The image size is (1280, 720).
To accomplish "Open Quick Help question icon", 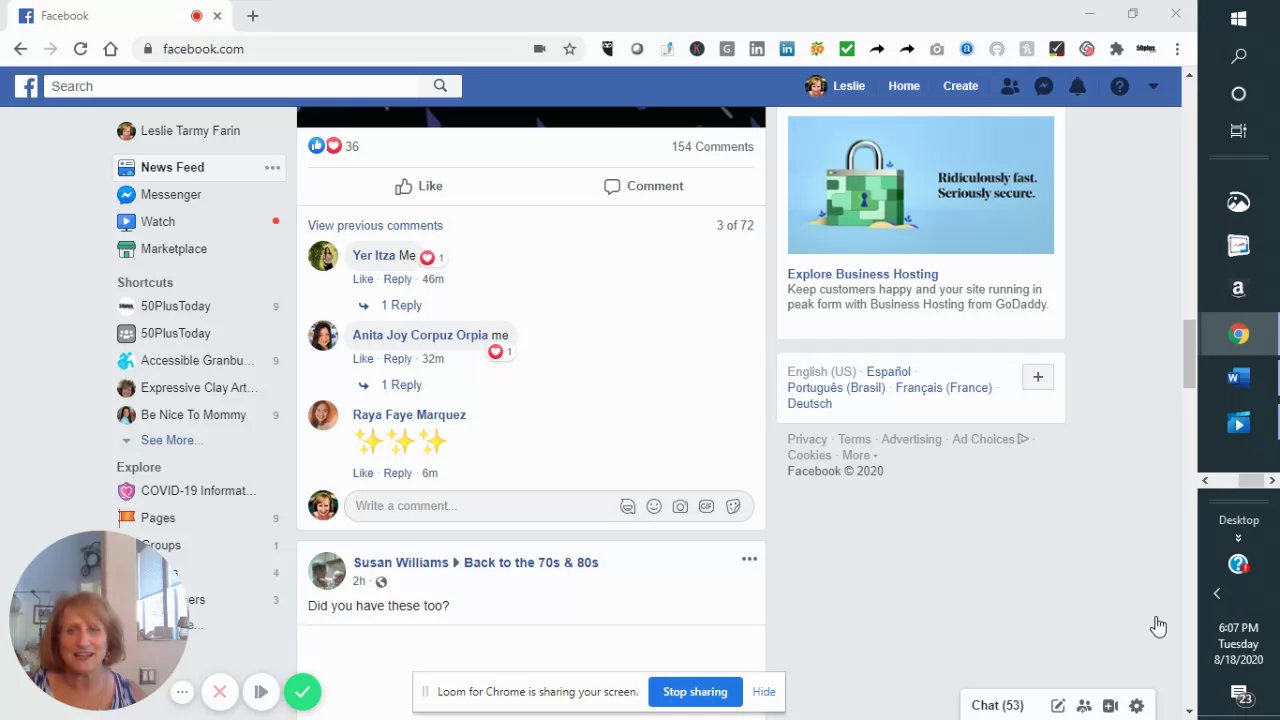I will tap(1119, 86).
